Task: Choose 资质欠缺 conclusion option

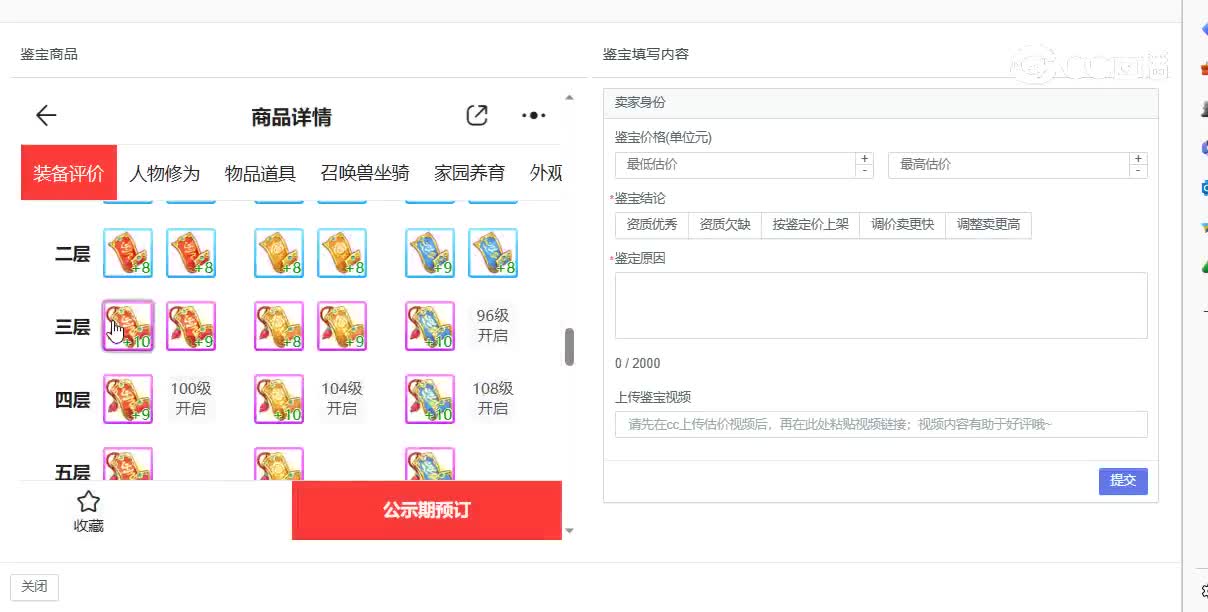Action: coord(725,225)
